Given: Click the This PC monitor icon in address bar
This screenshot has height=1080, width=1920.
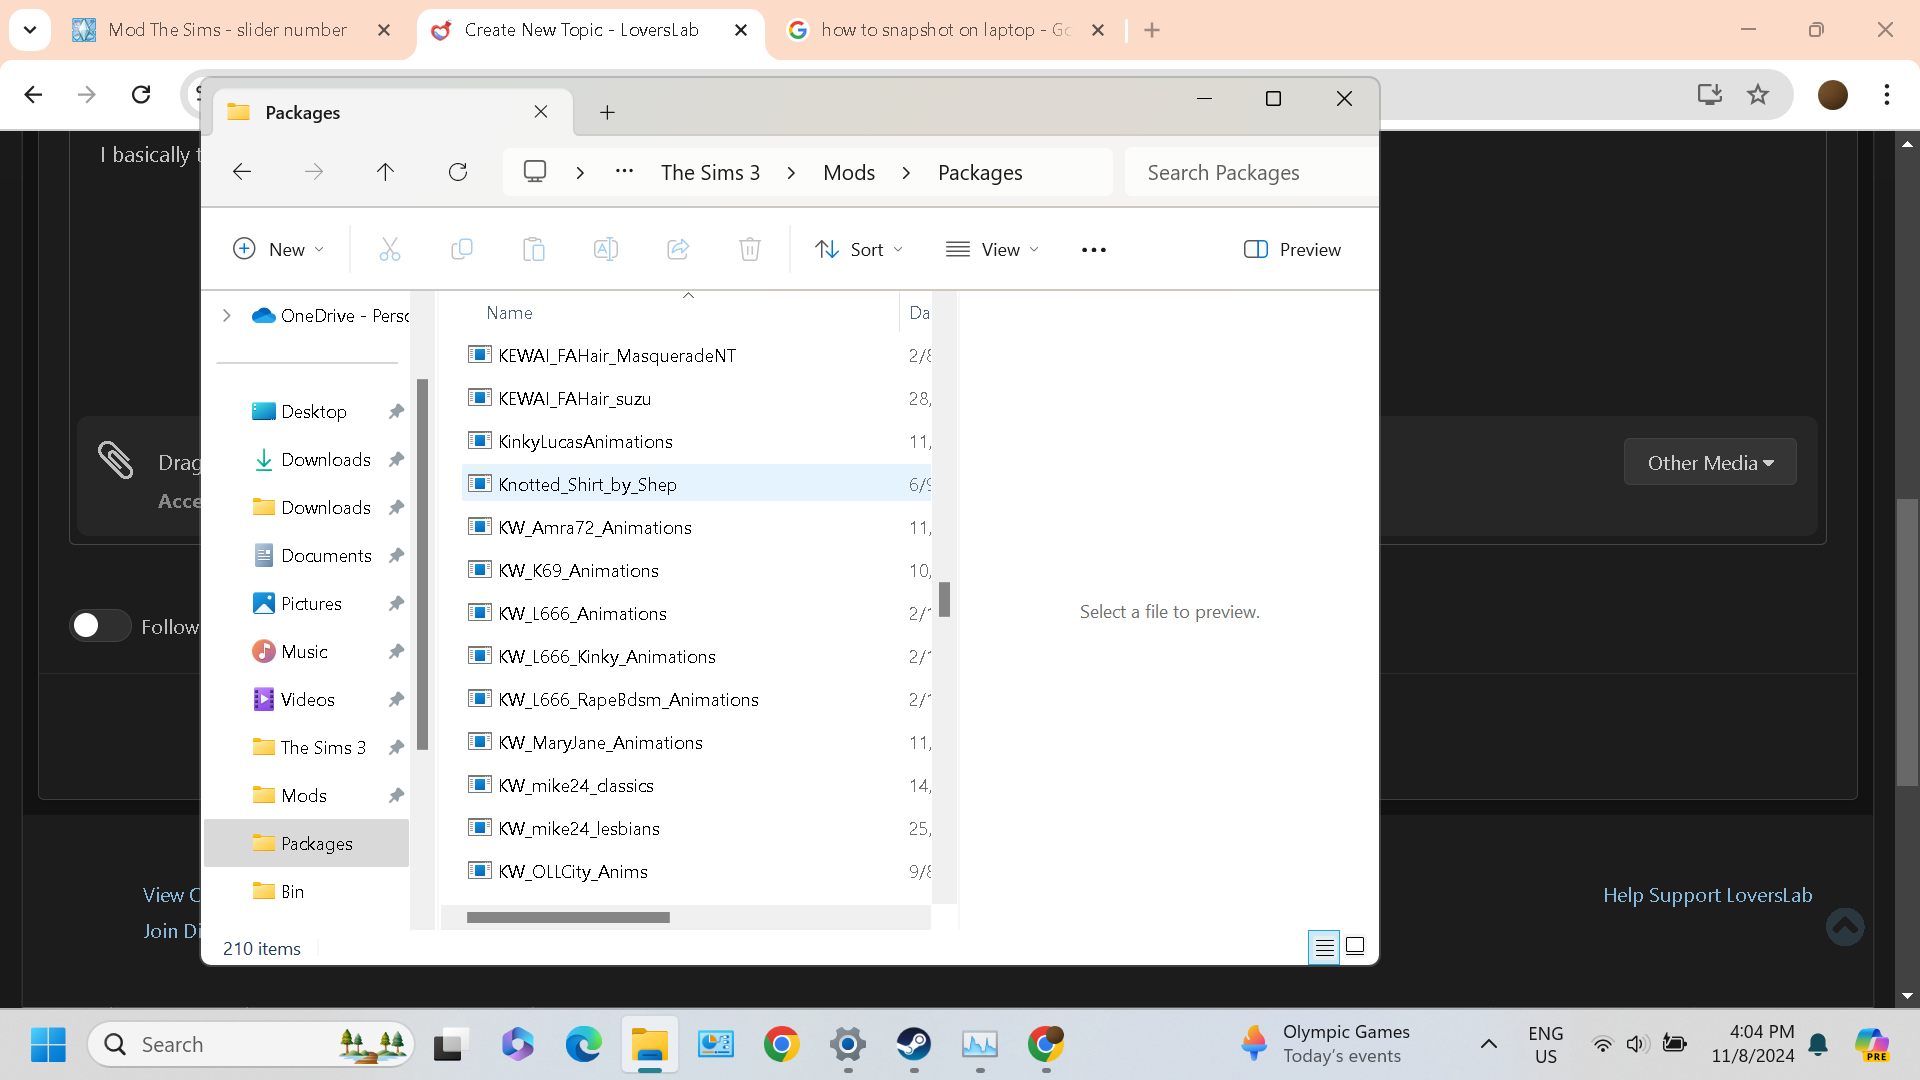Looking at the screenshot, I should point(535,172).
